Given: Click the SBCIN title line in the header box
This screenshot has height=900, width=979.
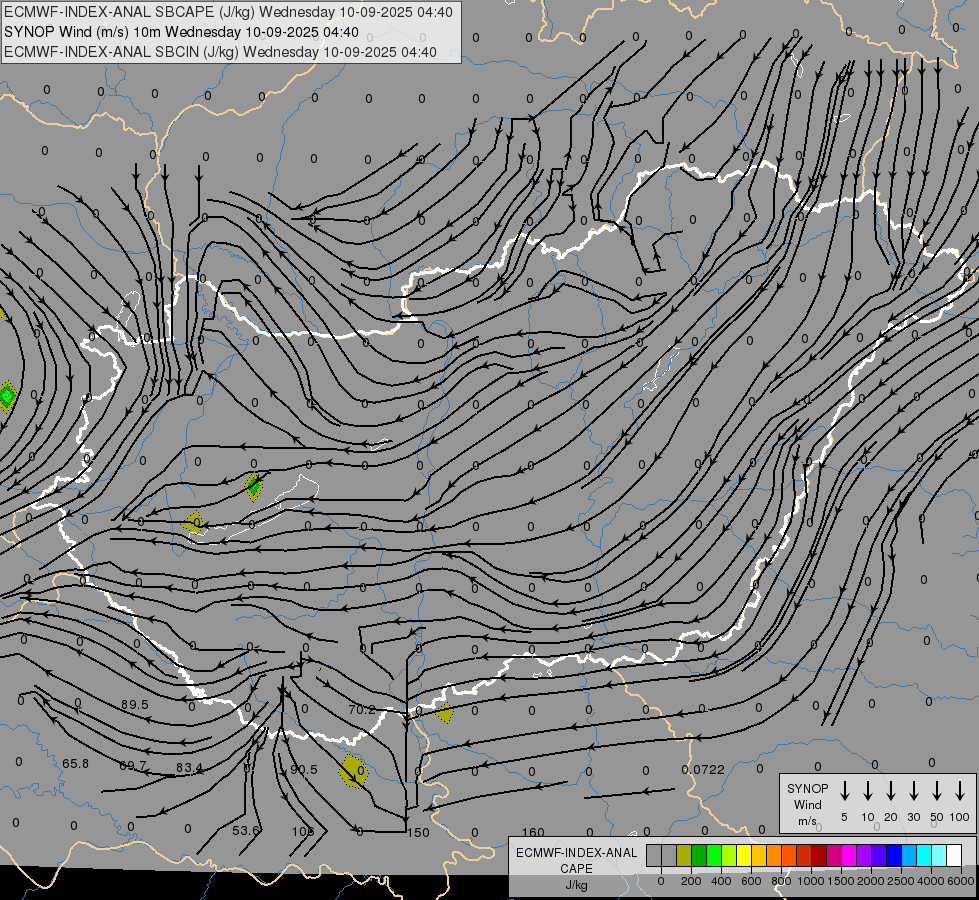Looking at the screenshot, I should pyautogui.click(x=220, y=52).
